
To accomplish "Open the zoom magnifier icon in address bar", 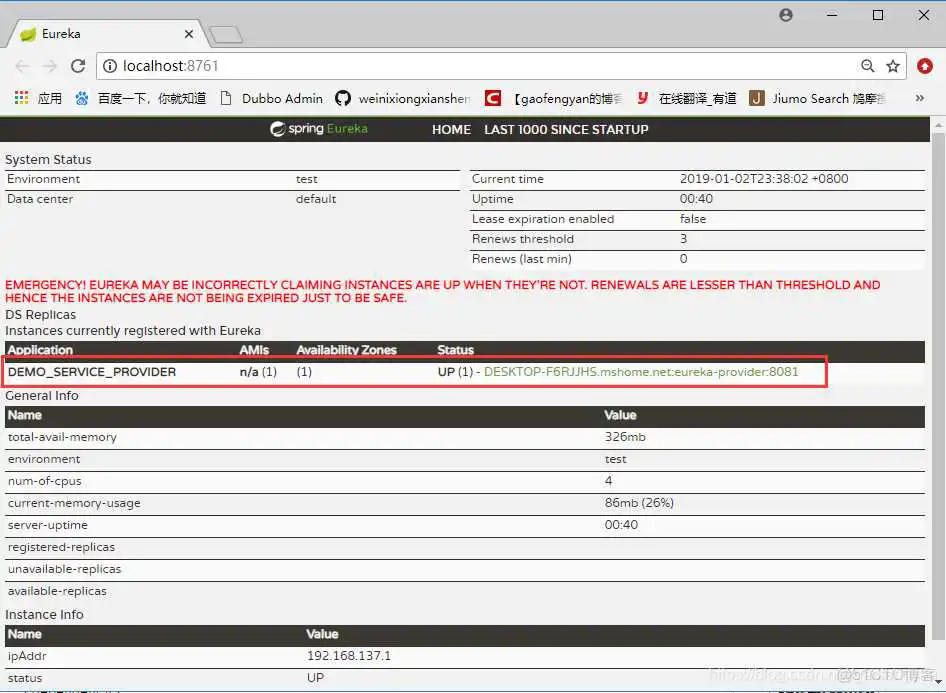I will click(x=867, y=66).
